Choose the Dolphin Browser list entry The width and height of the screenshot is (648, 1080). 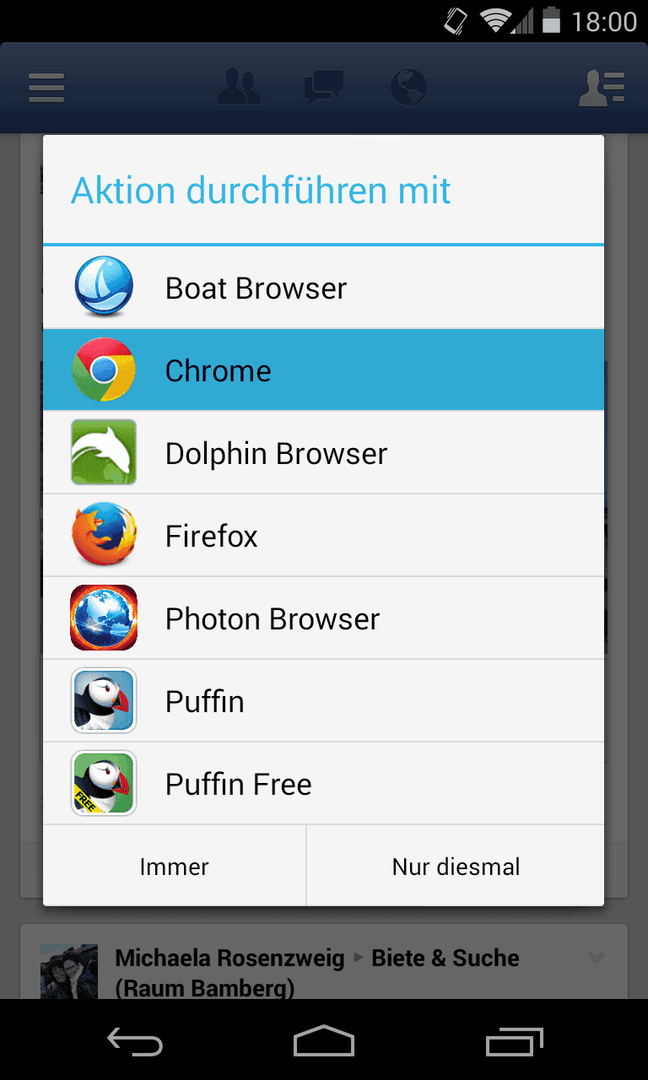coord(324,453)
